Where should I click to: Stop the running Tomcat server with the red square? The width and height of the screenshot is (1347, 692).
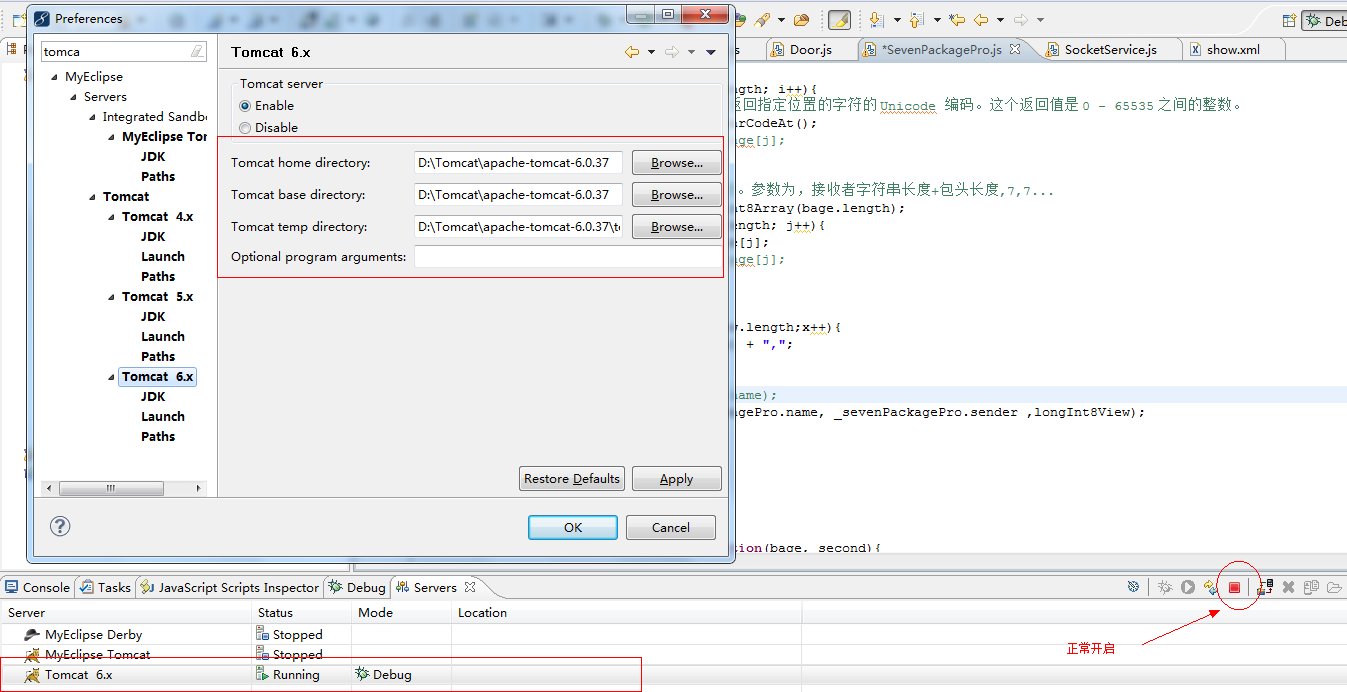tap(1234, 588)
